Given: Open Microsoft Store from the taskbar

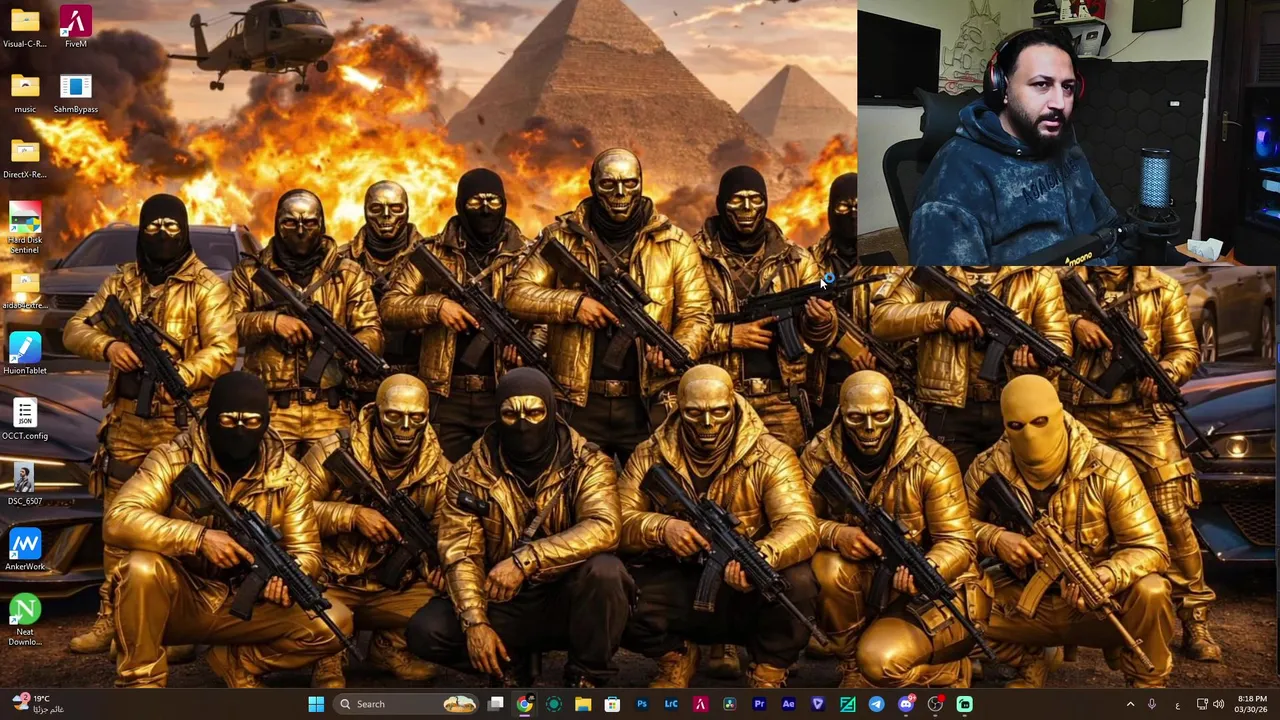Looking at the screenshot, I should 612,704.
